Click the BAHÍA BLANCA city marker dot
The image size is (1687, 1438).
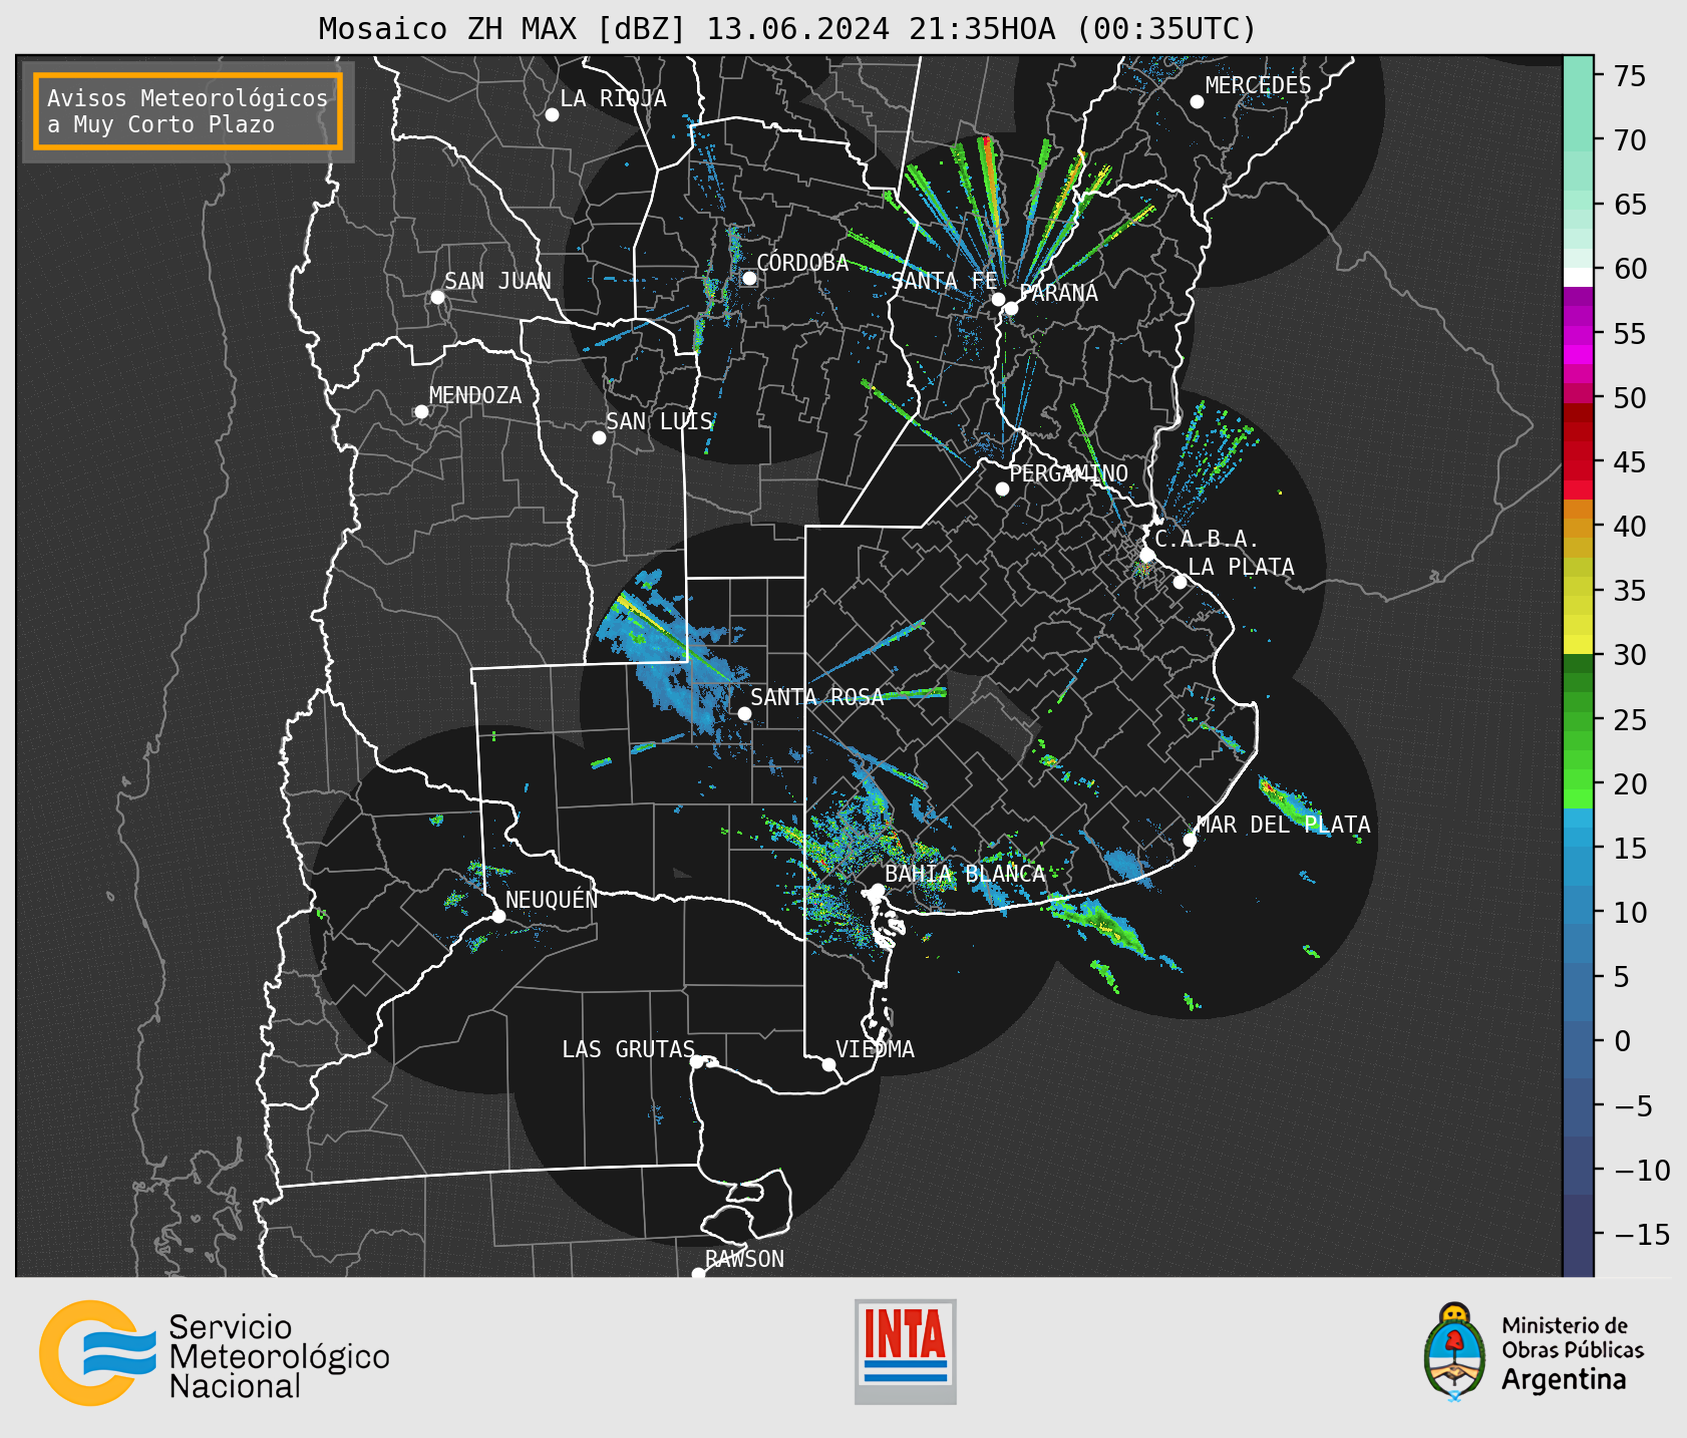[x=877, y=890]
